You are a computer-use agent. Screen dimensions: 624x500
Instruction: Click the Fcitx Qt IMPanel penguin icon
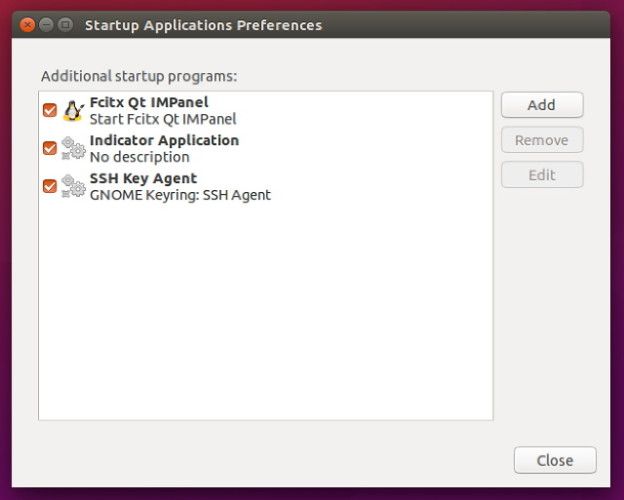pos(74,111)
